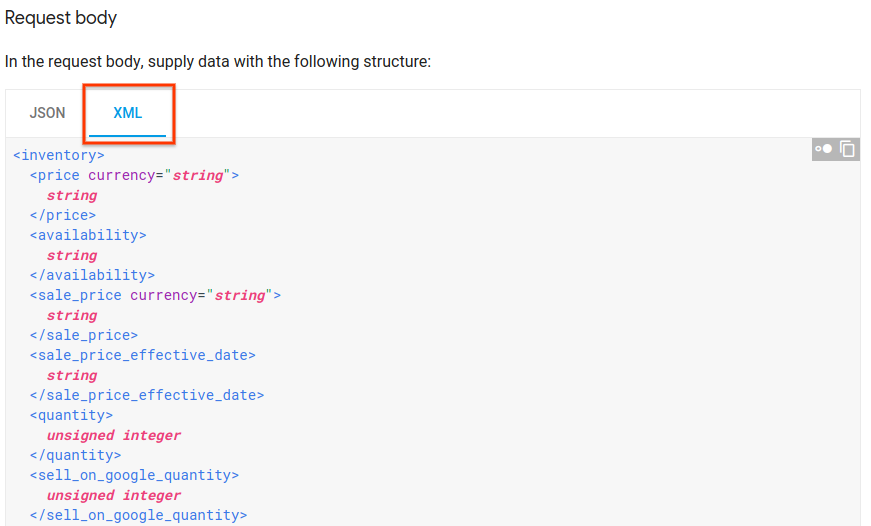The image size is (871, 526).
Task: Click the opening <sale_price_effective_date> tag
Action: [x=143, y=355]
